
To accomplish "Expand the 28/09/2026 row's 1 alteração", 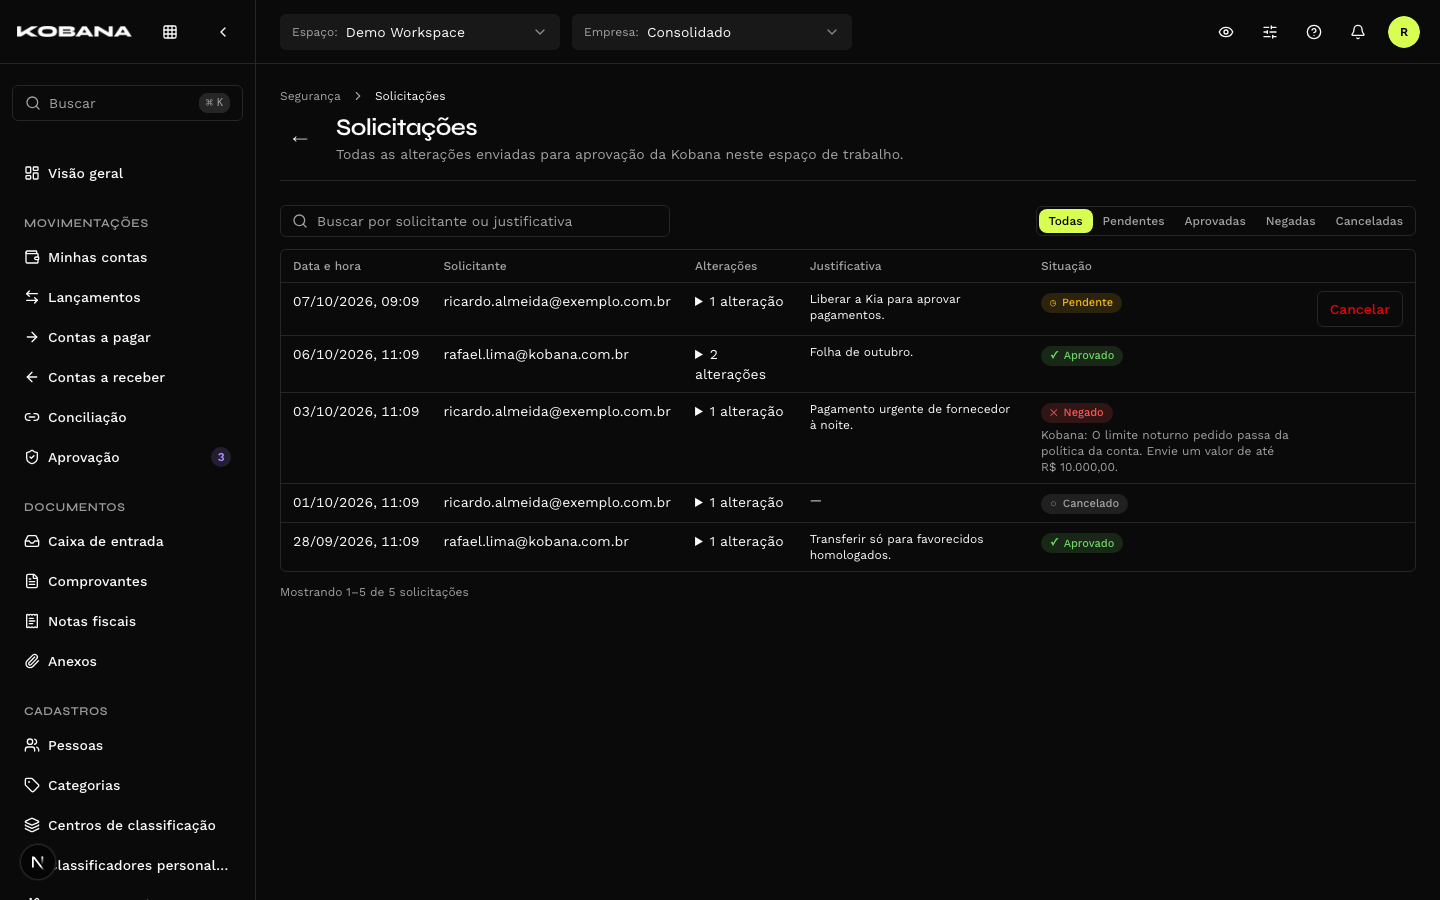I will (x=739, y=541).
